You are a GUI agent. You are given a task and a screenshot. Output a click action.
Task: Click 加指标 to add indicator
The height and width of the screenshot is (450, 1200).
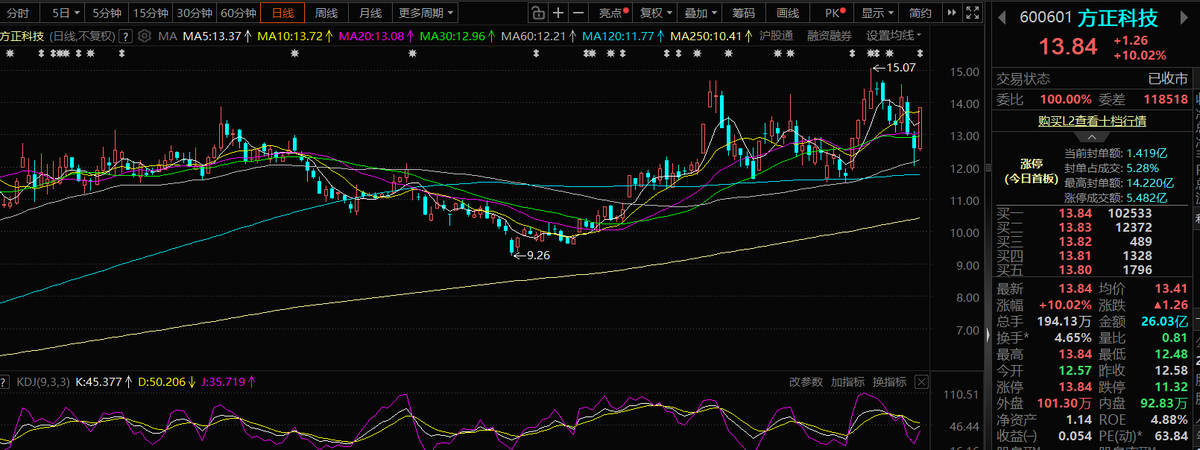click(846, 382)
